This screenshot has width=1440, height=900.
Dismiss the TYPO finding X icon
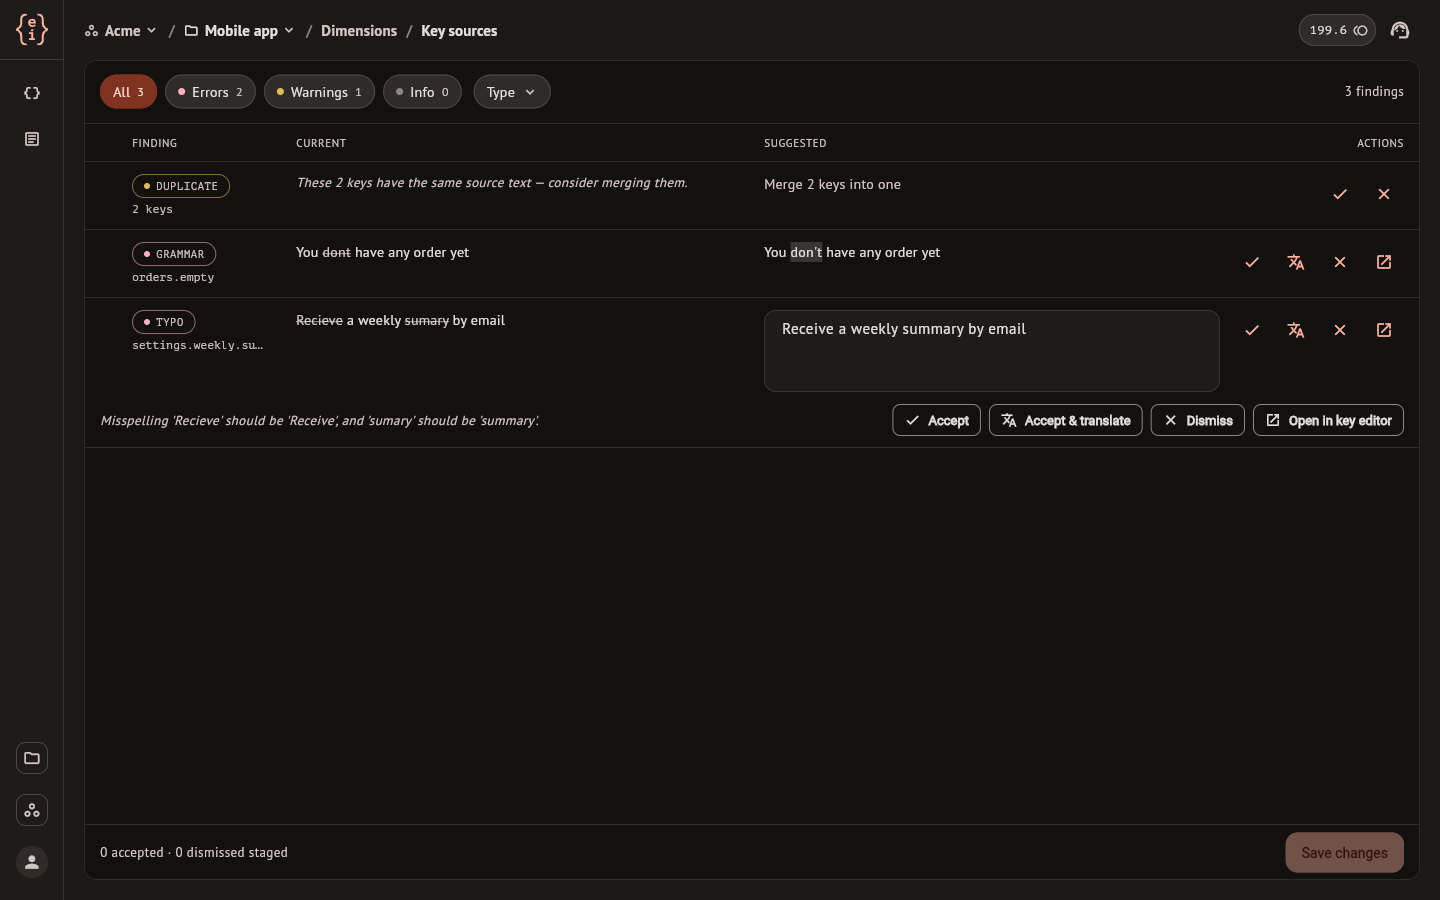[1340, 330]
